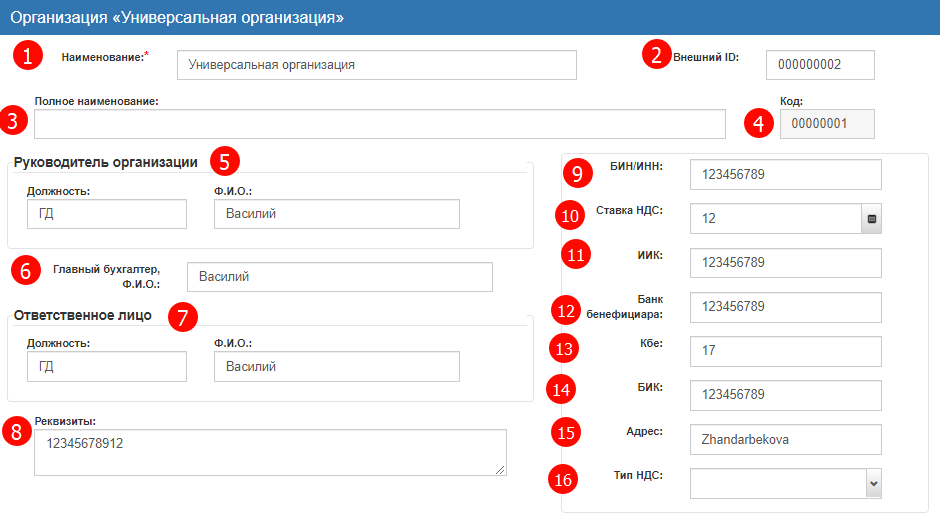940x521 pixels.
Task: Open the Тип НДС dropdown
Action: click(x=786, y=484)
